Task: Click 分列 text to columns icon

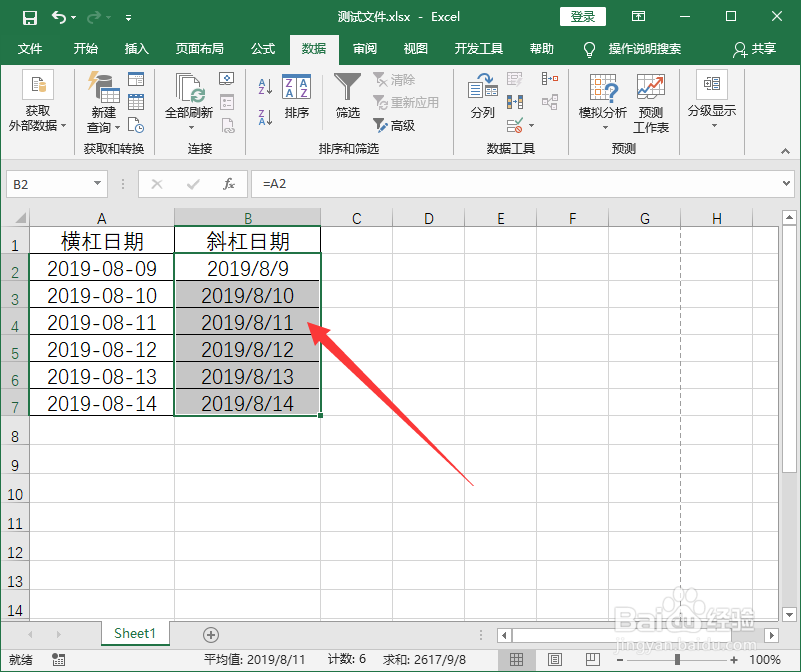Action: pyautogui.click(x=483, y=96)
